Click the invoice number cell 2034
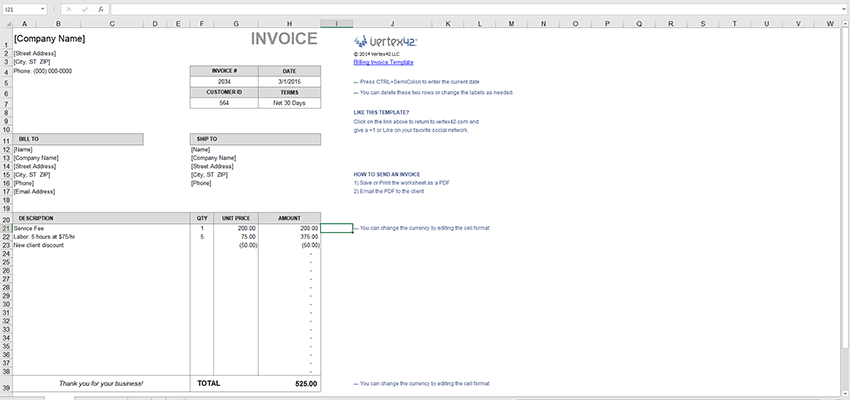The height and width of the screenshot is (400, 850). pos(224,81)
